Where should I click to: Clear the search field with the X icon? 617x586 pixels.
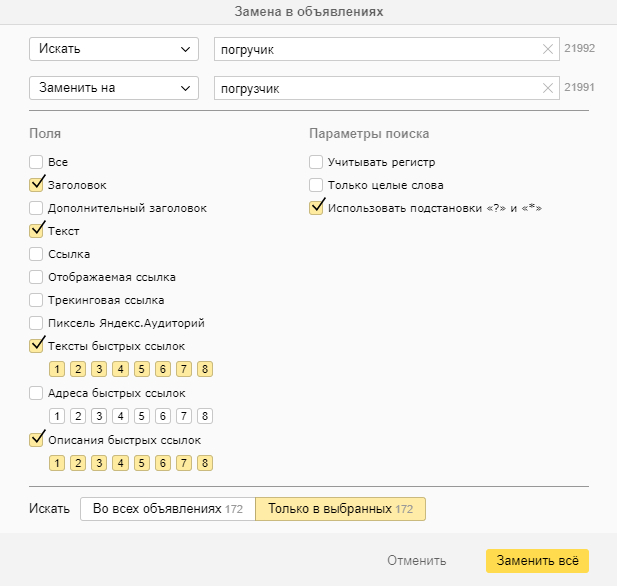coord(547,49)
